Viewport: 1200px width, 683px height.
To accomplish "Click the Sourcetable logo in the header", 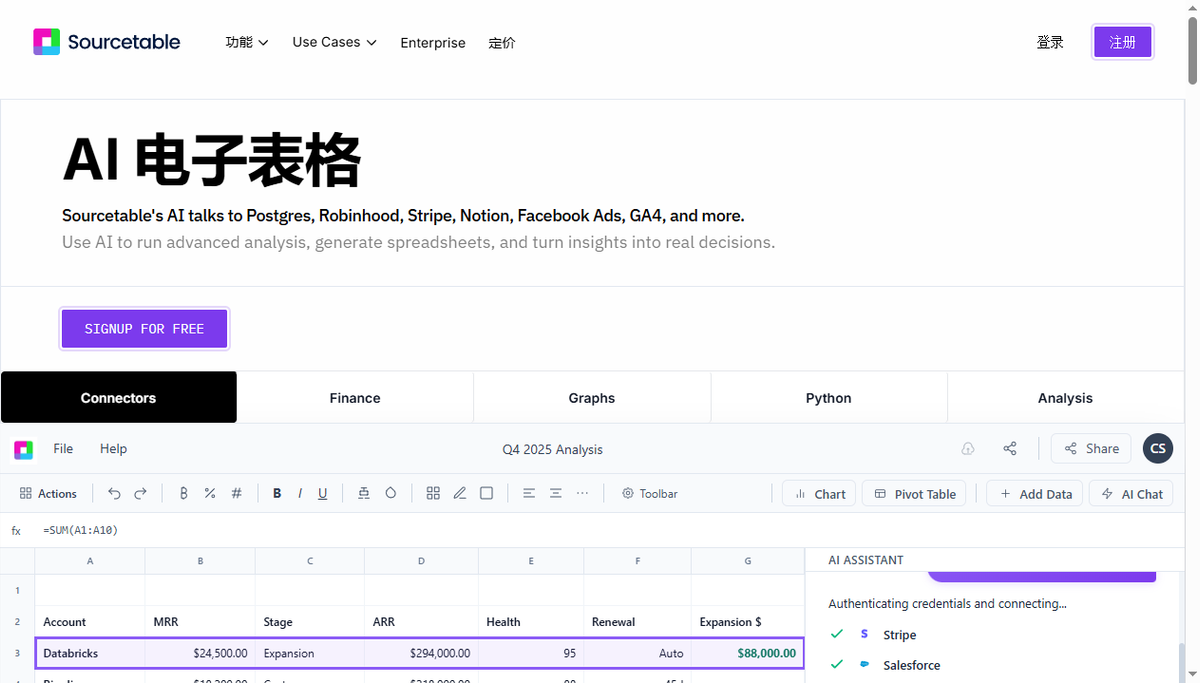I will (x=107, y=42).
